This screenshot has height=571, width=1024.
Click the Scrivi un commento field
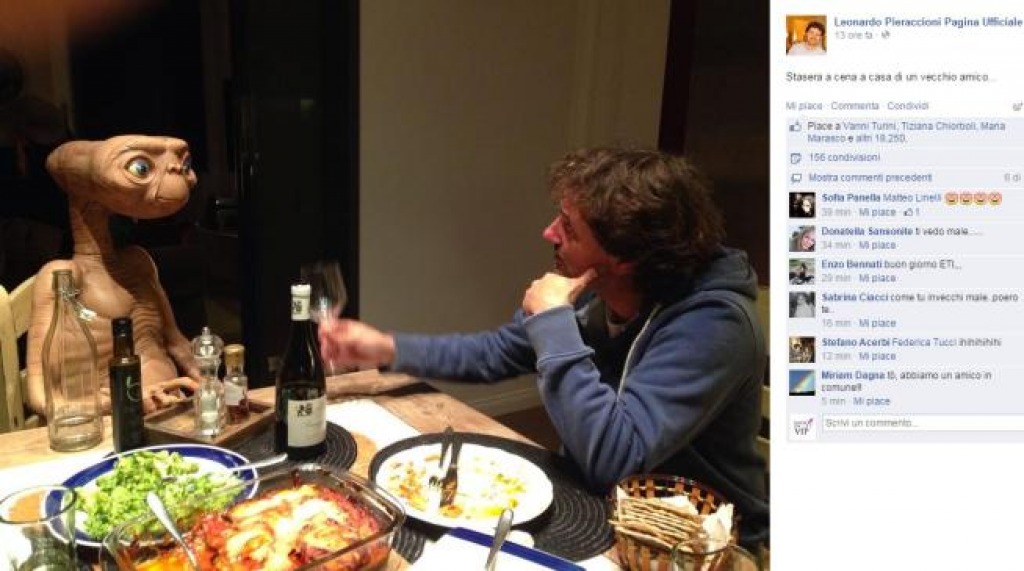tap(923, 423)
